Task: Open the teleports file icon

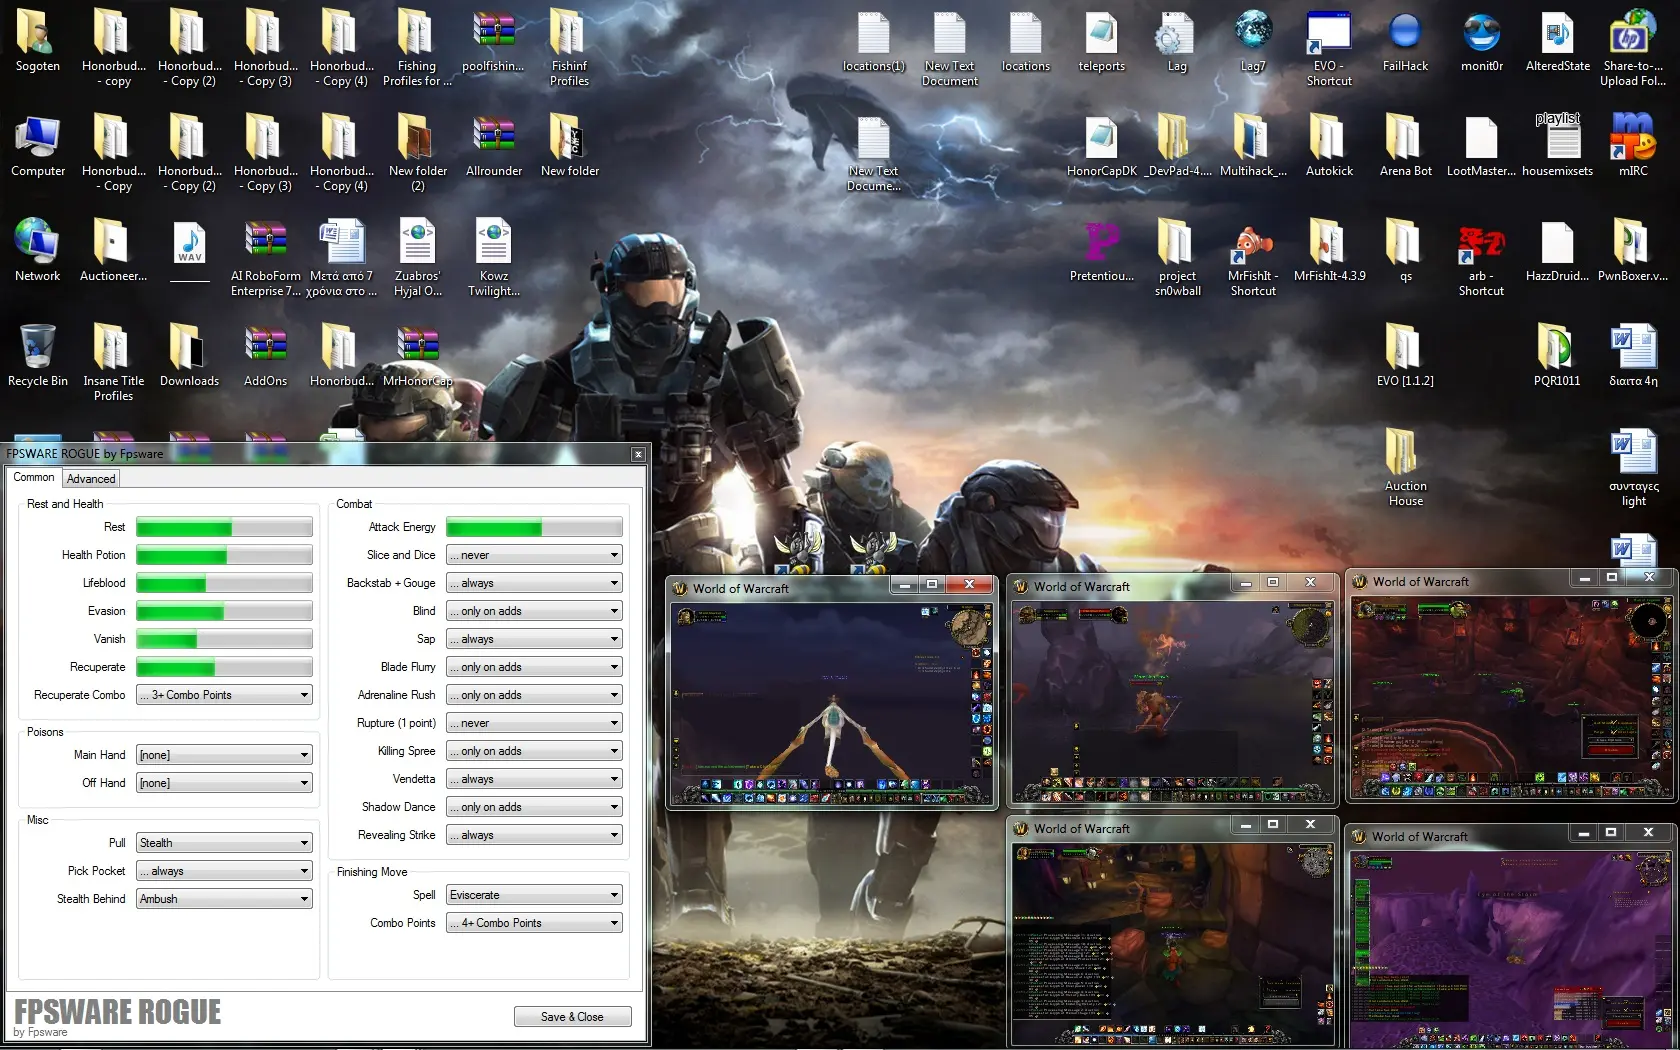Action: click(x=1101, y=42)
